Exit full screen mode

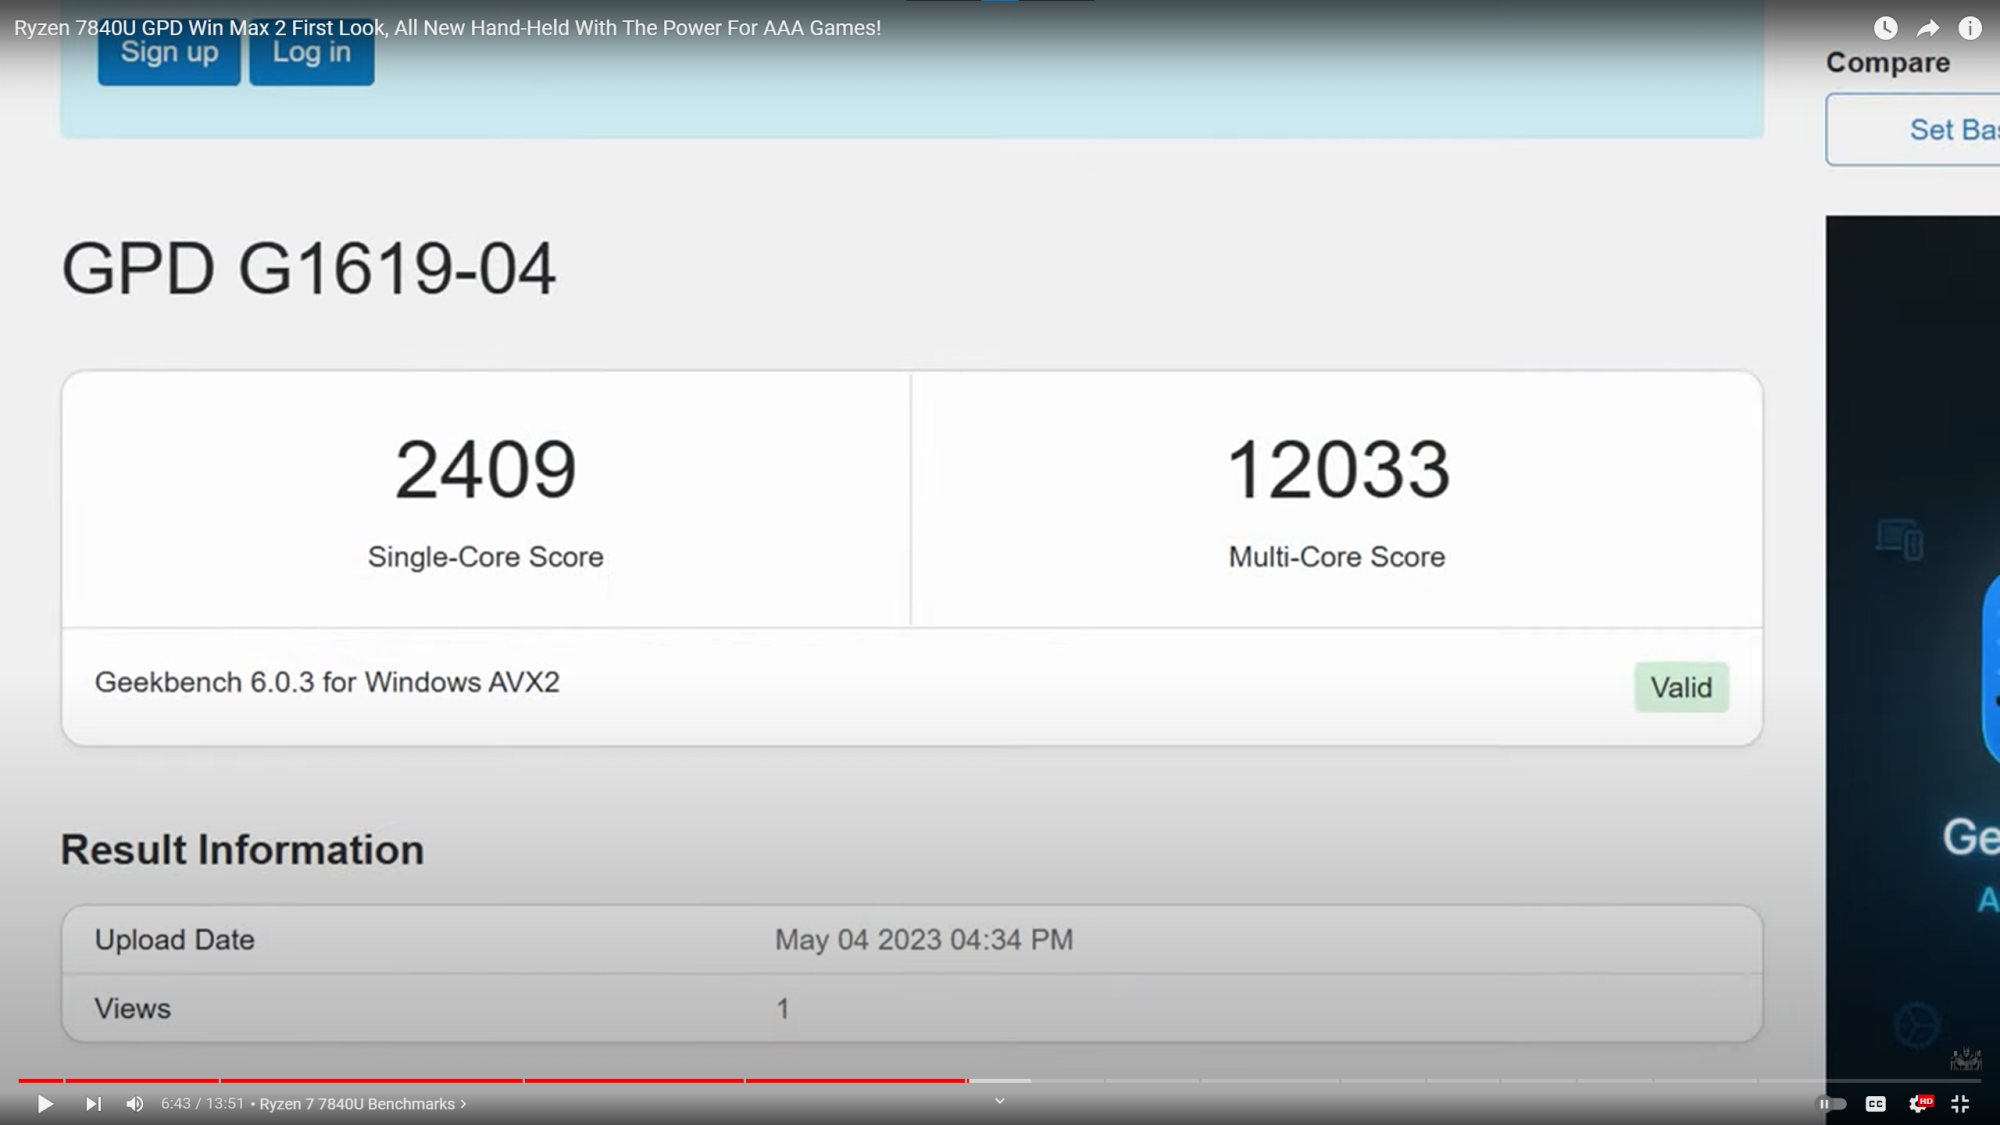tap(1960, 1104)
